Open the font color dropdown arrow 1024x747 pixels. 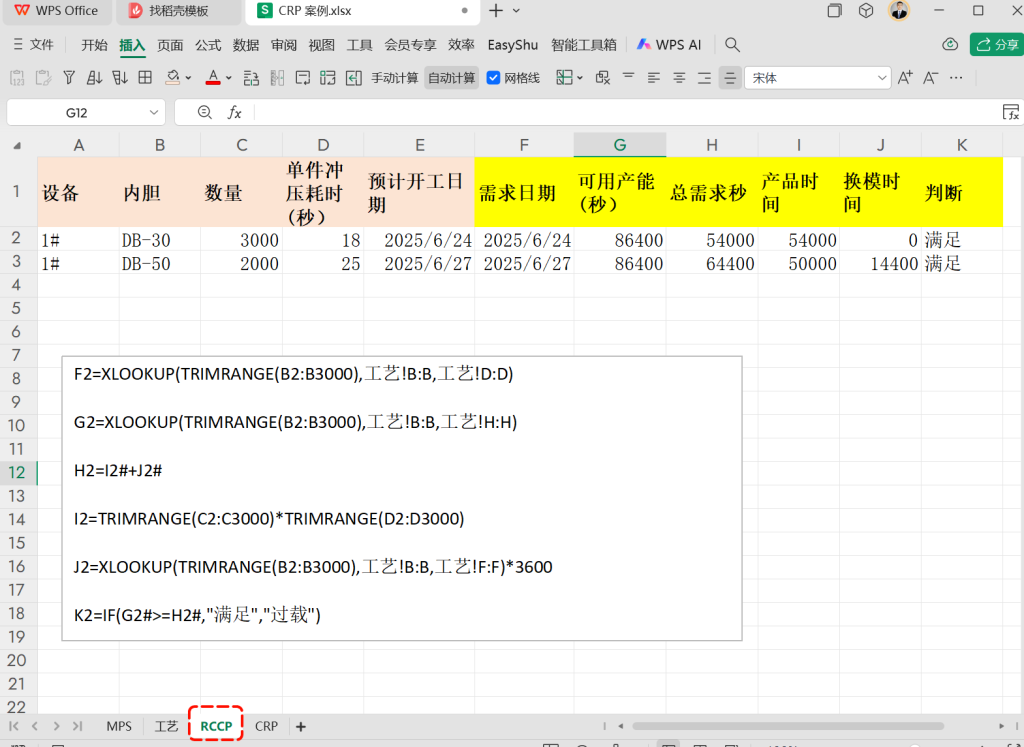point(229,78)
